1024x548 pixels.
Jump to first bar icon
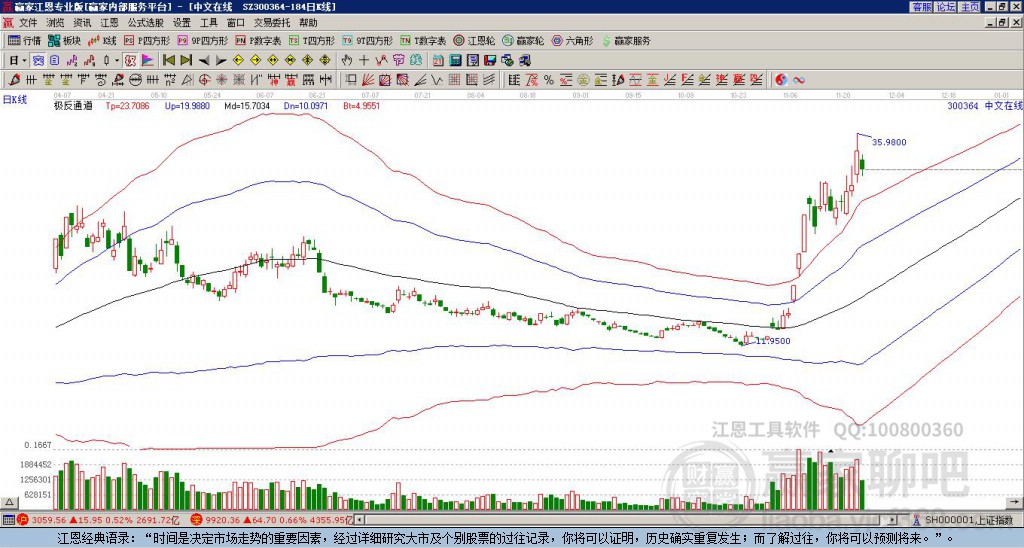click(x=169, y=61)
